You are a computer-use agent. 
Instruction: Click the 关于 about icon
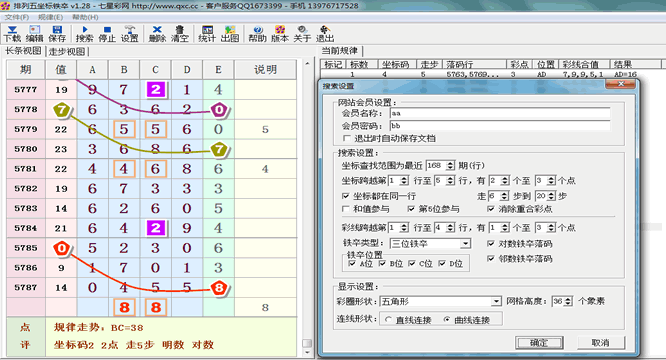coord(302,34)
